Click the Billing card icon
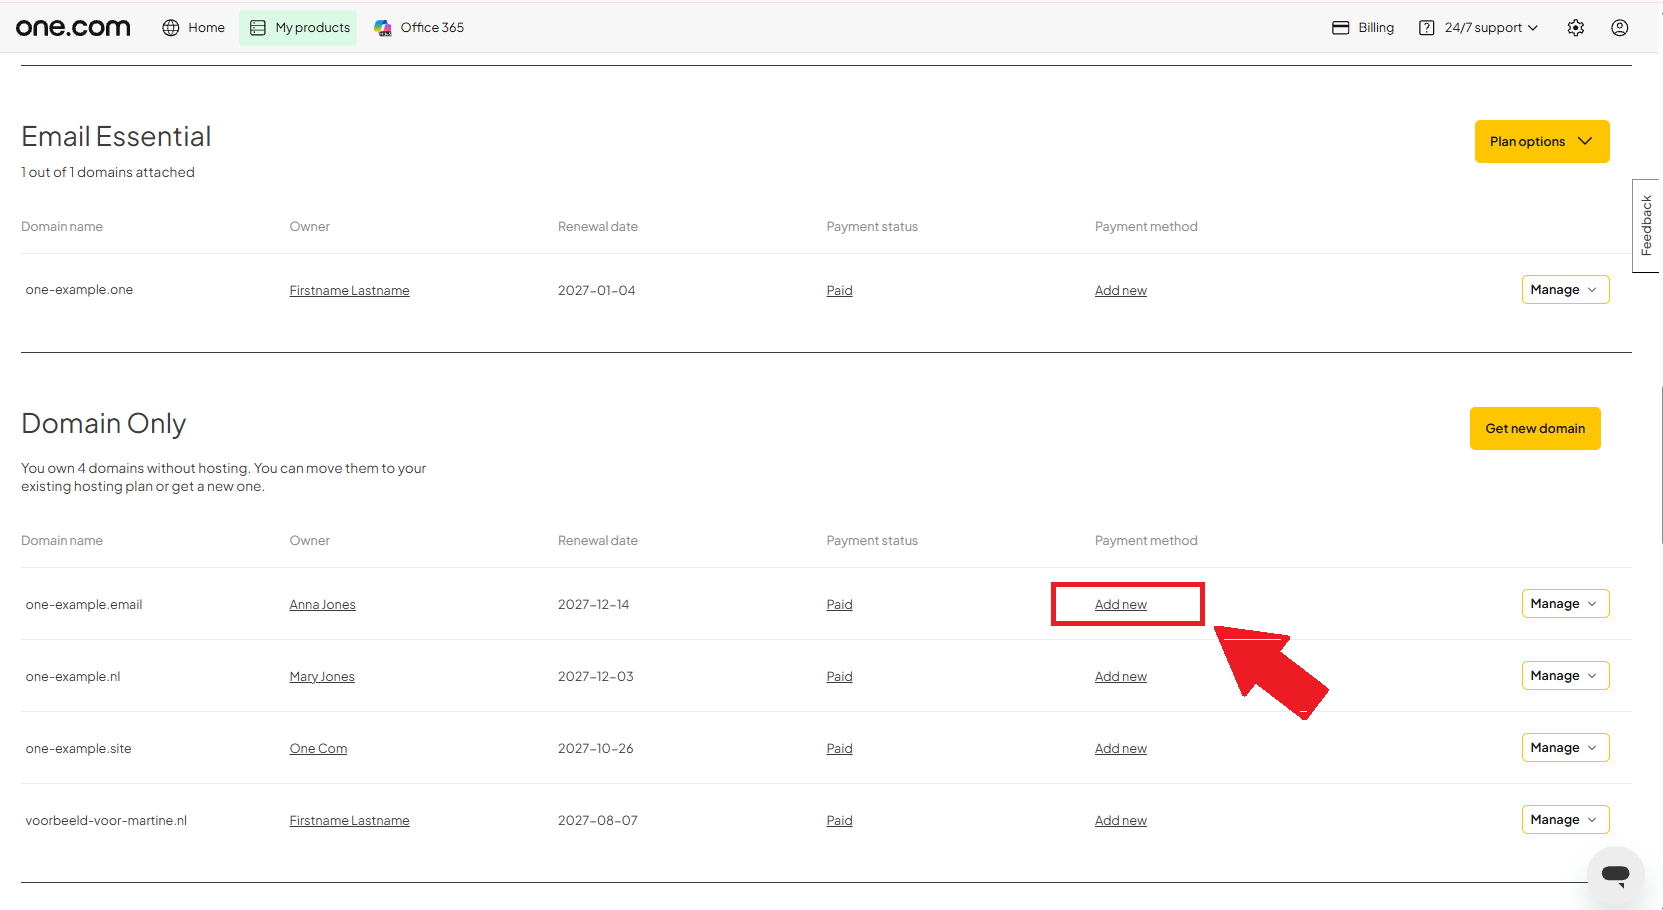The height and width of the screenshot is (910, 1663). point(1341,28)
